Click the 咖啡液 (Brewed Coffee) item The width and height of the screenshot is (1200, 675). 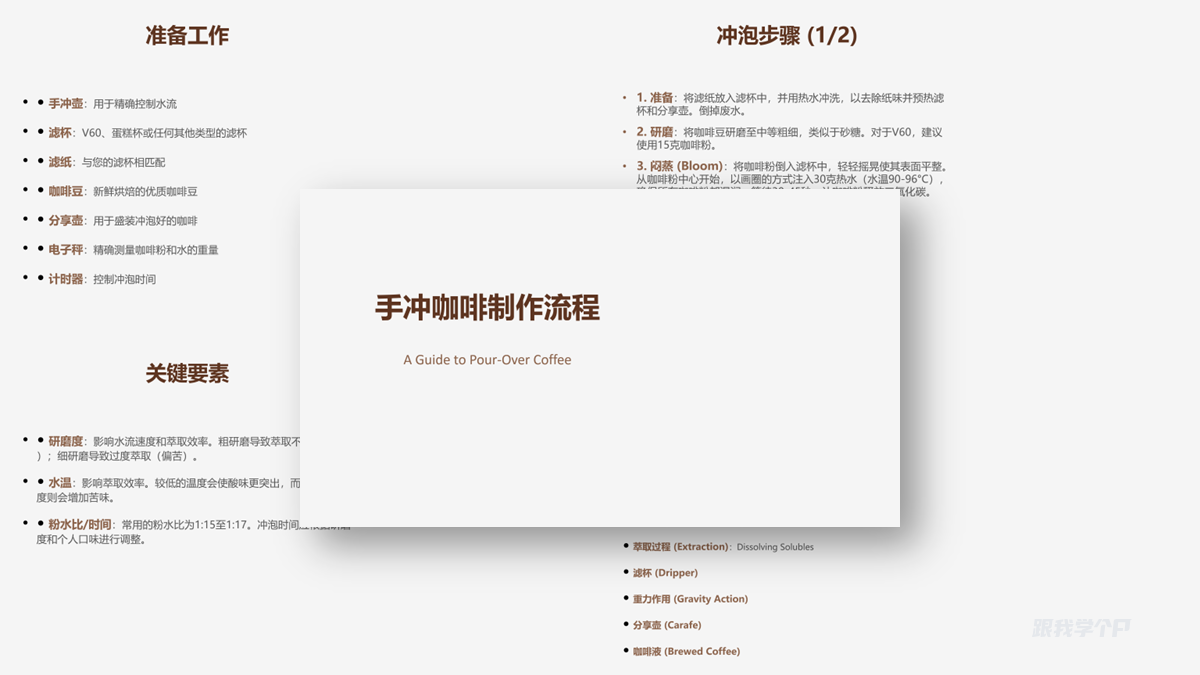tap(685, 650)
